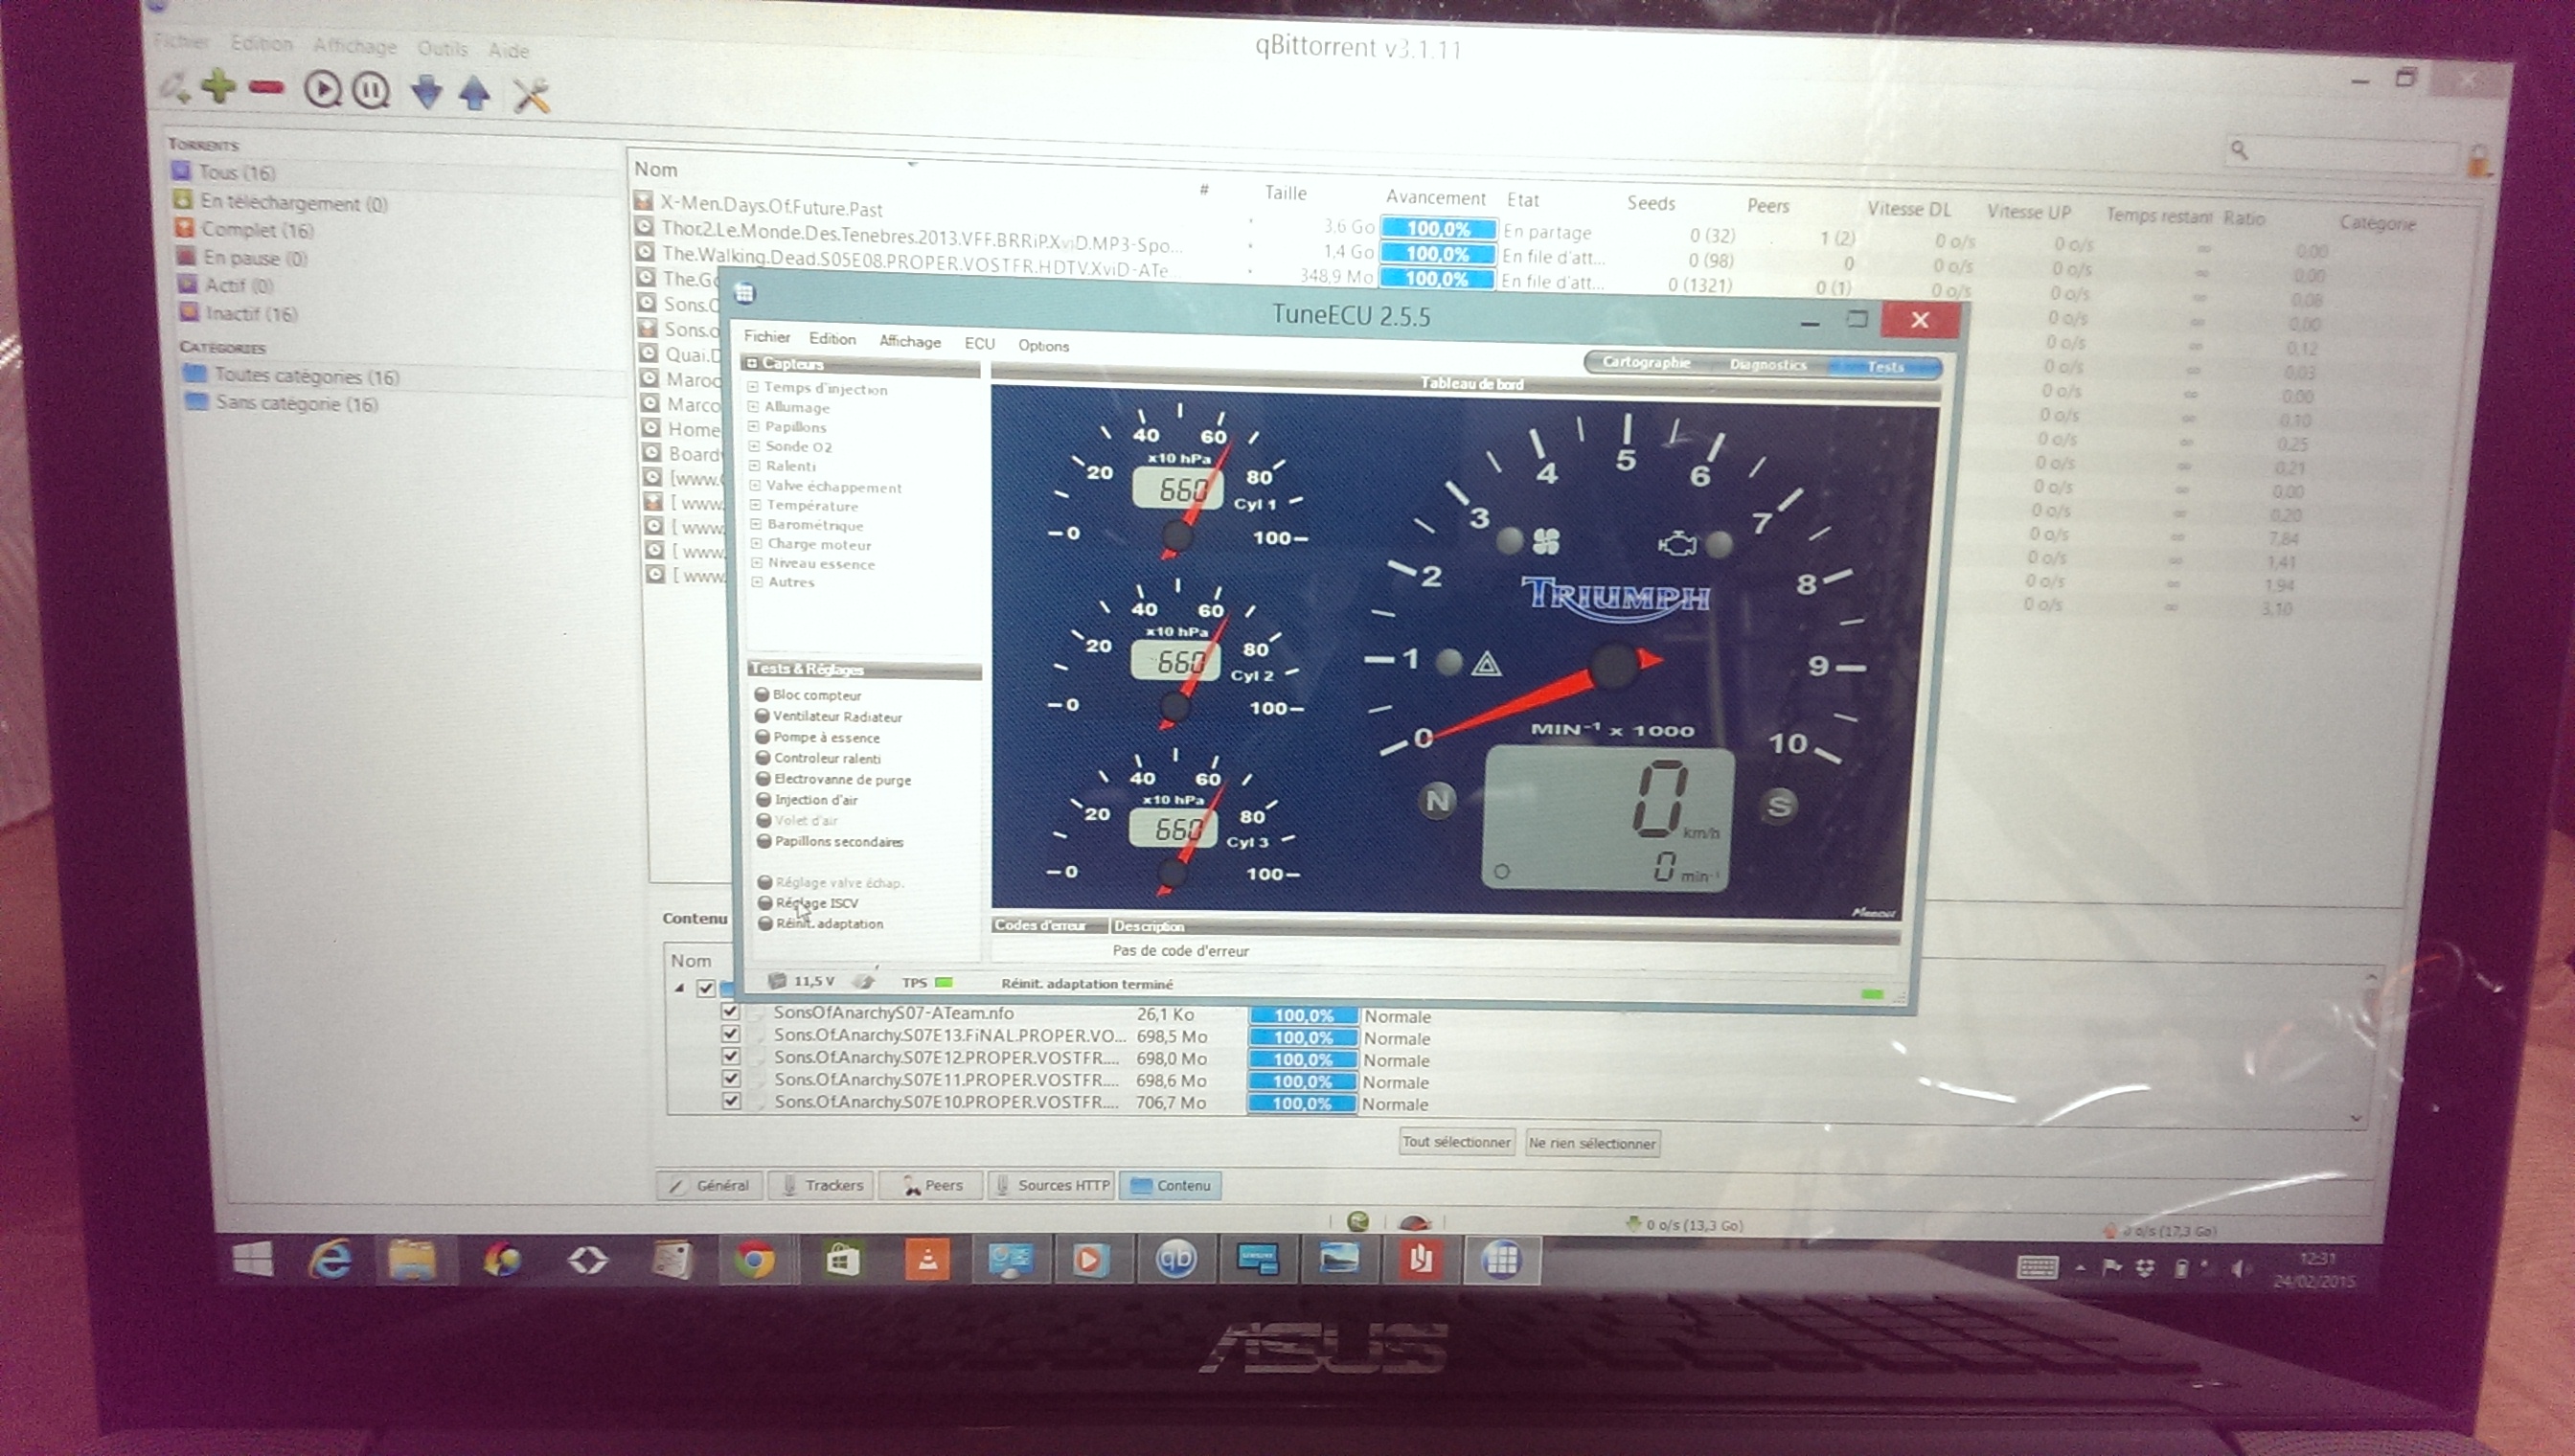Click the green plus add torrent icon in qBittorrent
Image resolution: width=2575 pixels, height=1456 pixels.
[x=218, y=86]
